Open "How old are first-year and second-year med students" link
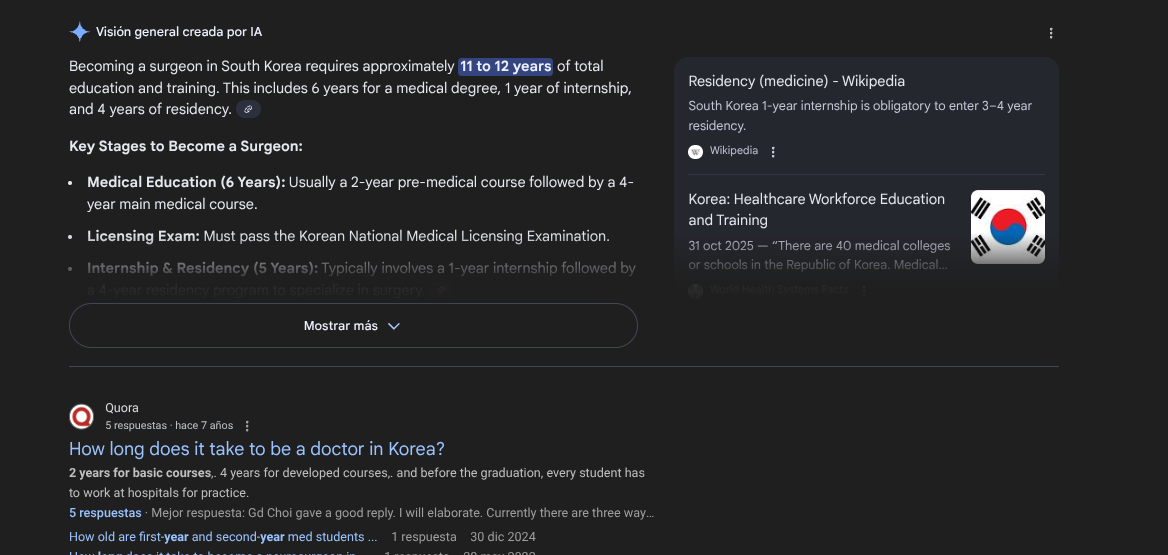 [223, 537]
